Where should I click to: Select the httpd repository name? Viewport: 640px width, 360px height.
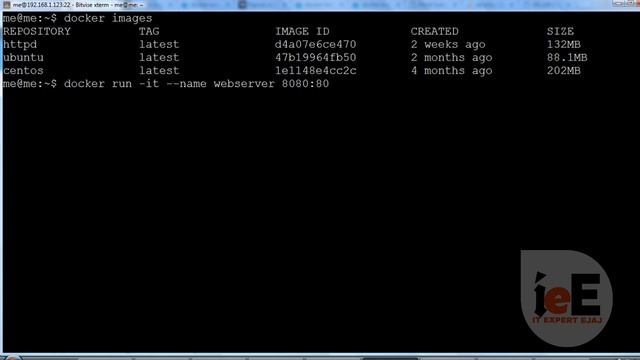coord(20,44)
